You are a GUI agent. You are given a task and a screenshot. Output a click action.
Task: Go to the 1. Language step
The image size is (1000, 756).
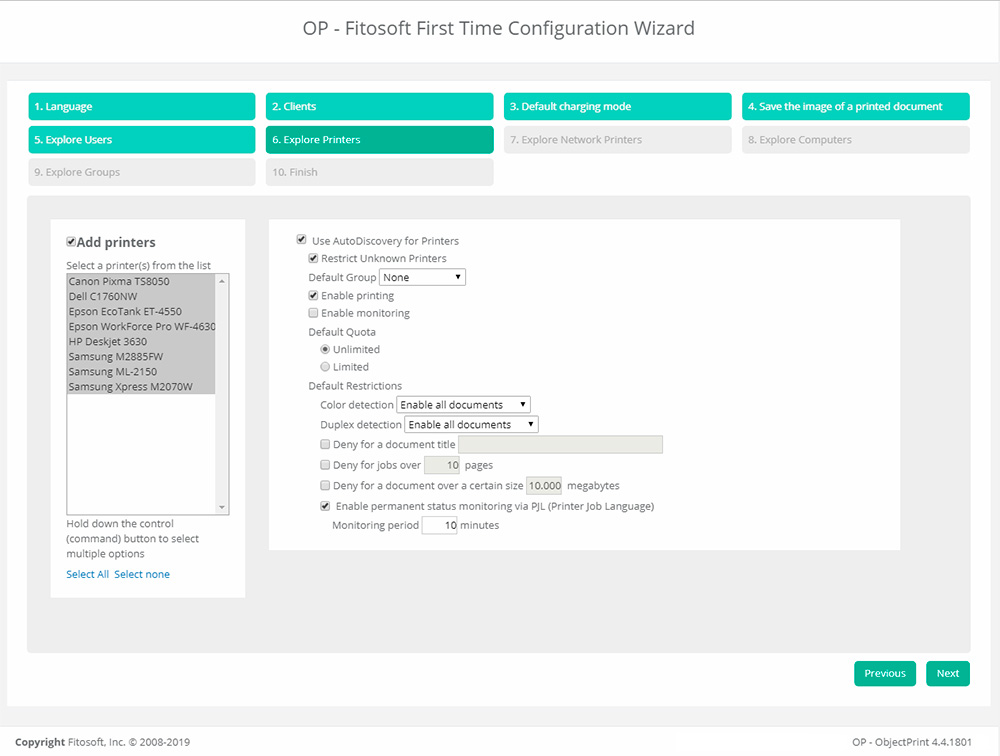142,107
